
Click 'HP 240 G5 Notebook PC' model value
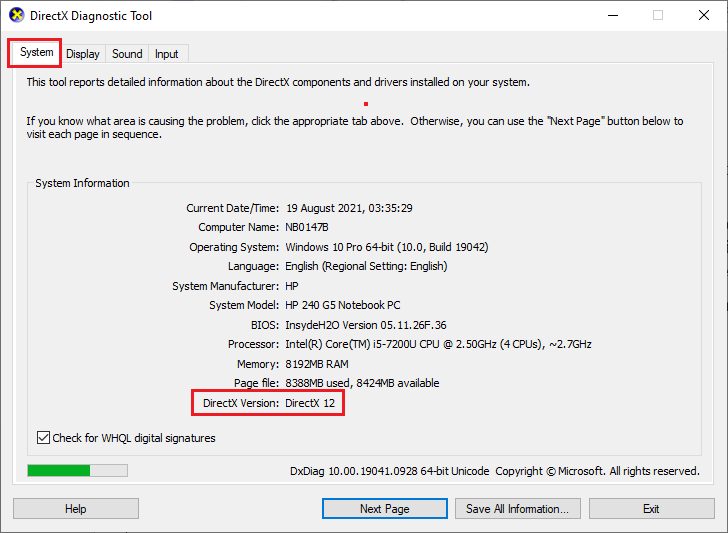343,306
